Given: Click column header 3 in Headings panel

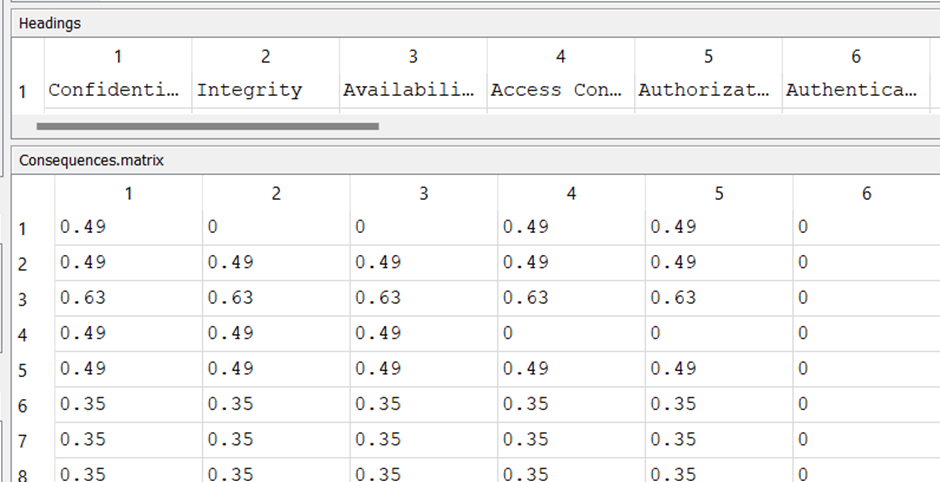Looking at the screenshot, I should point(413,56).
